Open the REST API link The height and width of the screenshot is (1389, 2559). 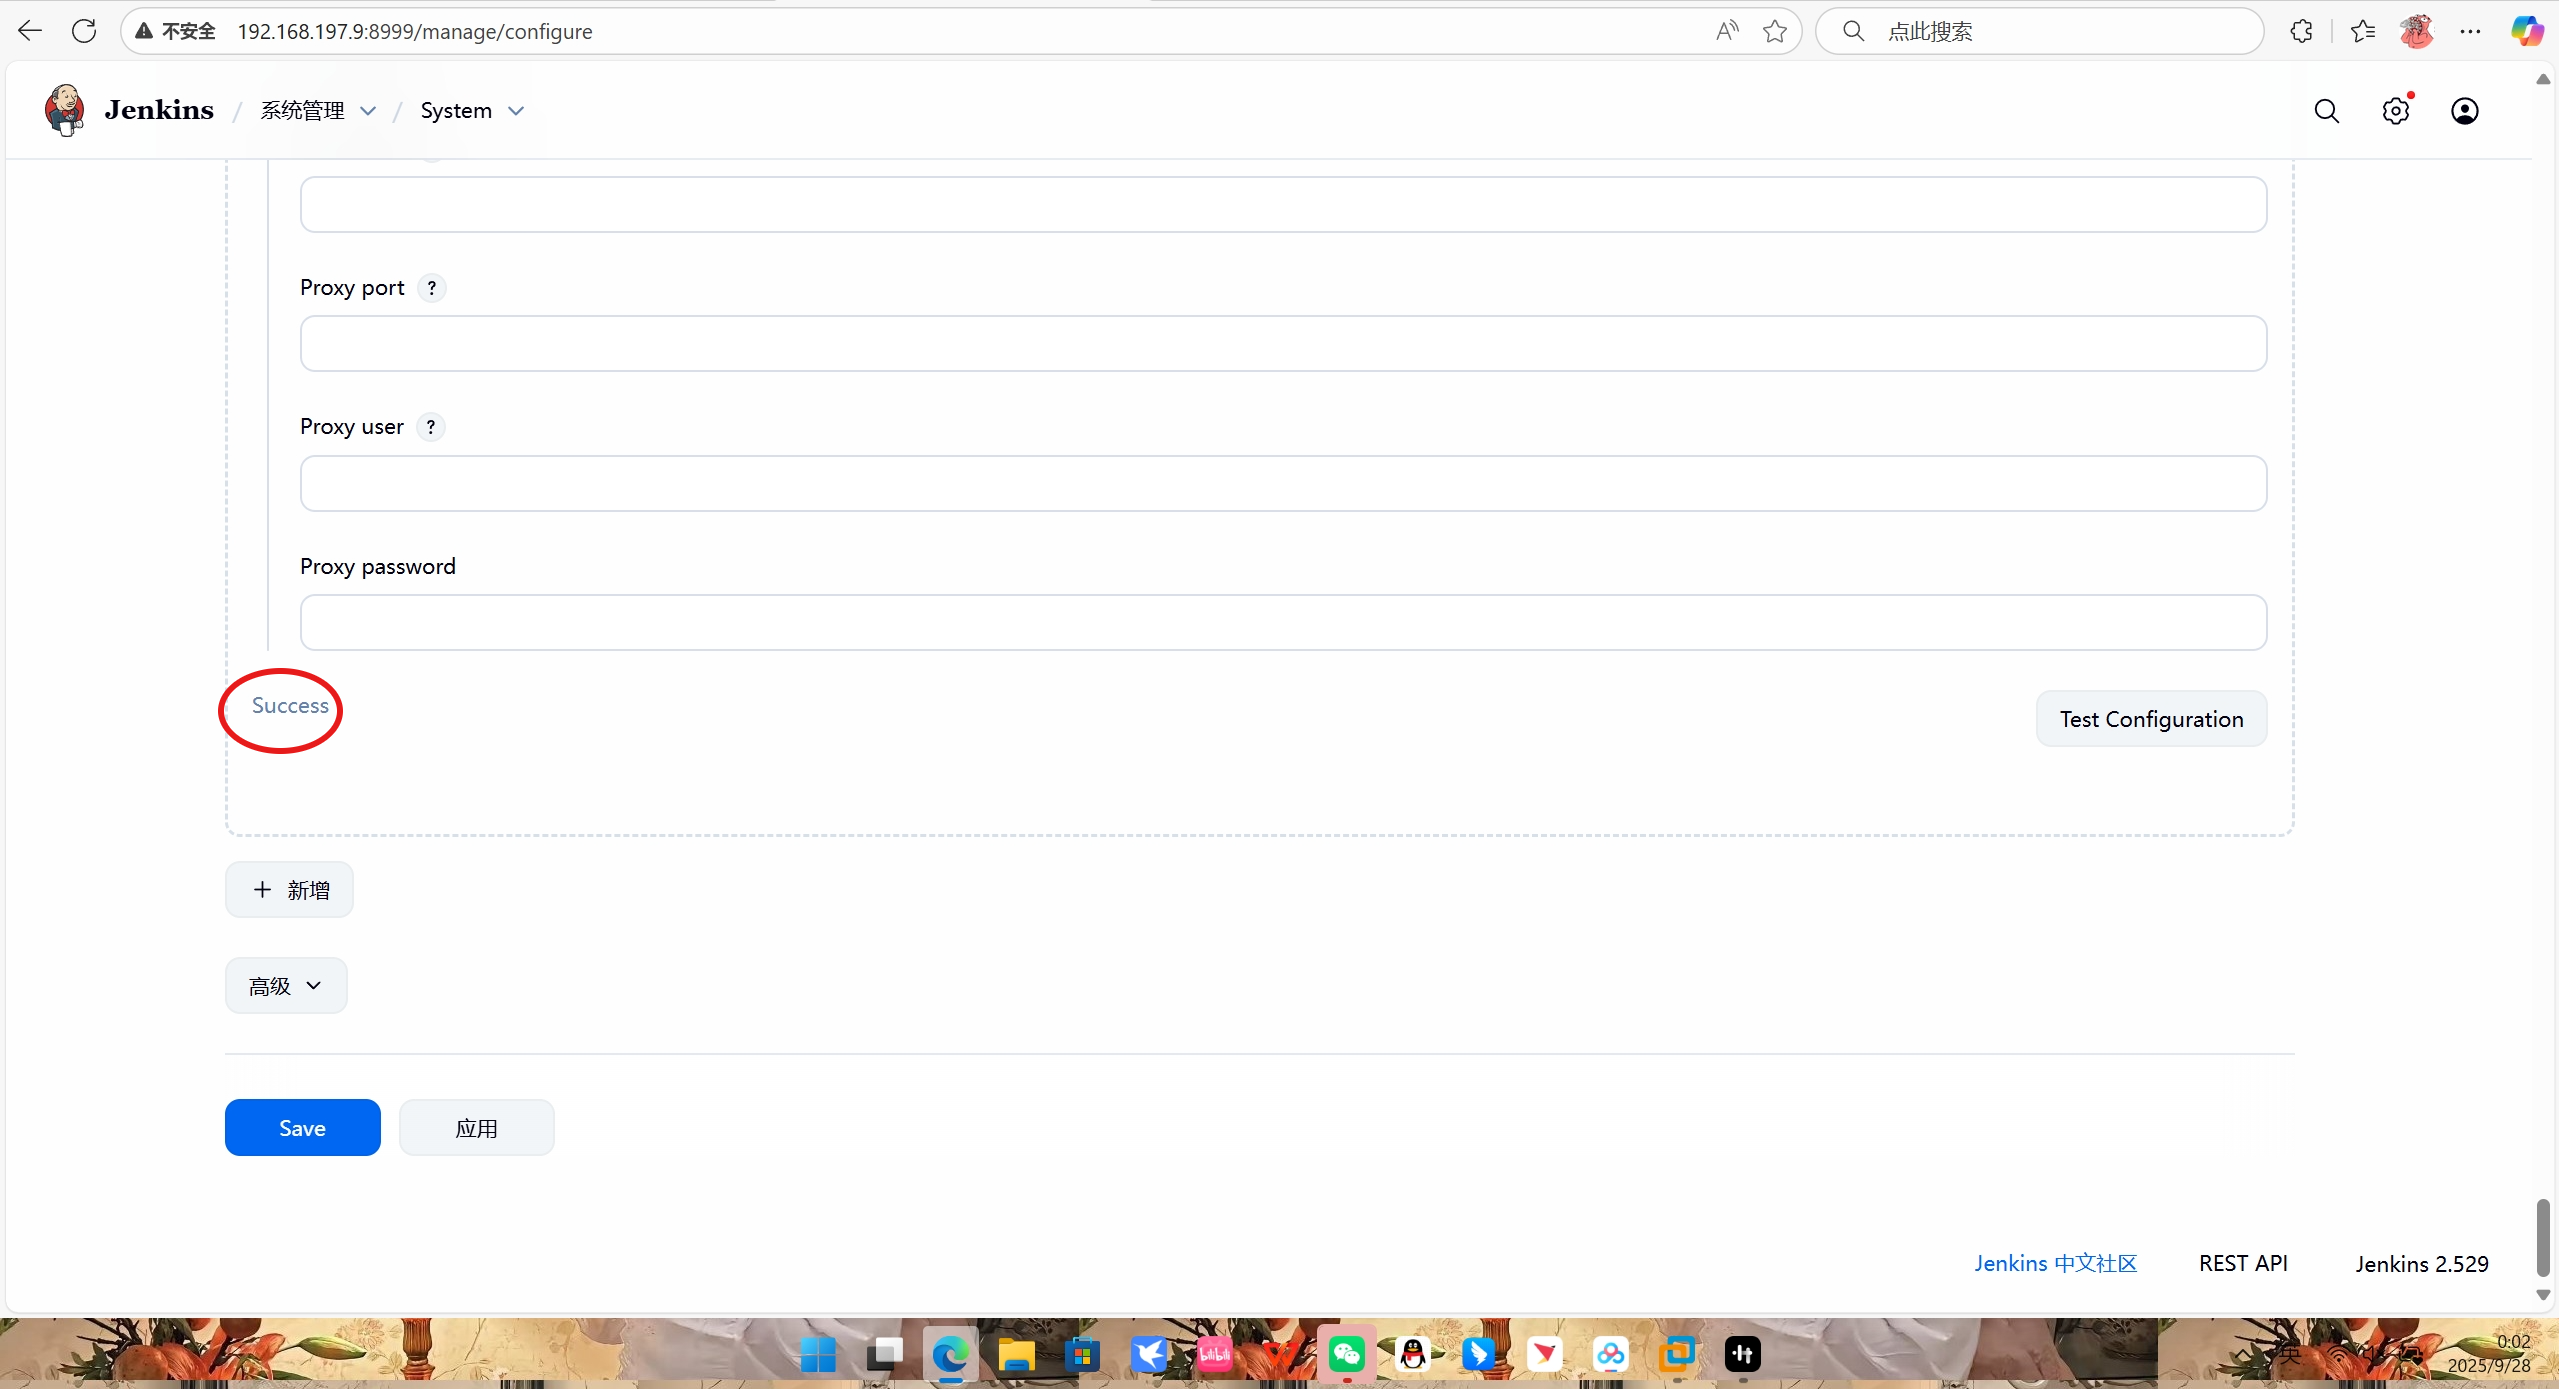tap(2243, 1263)
